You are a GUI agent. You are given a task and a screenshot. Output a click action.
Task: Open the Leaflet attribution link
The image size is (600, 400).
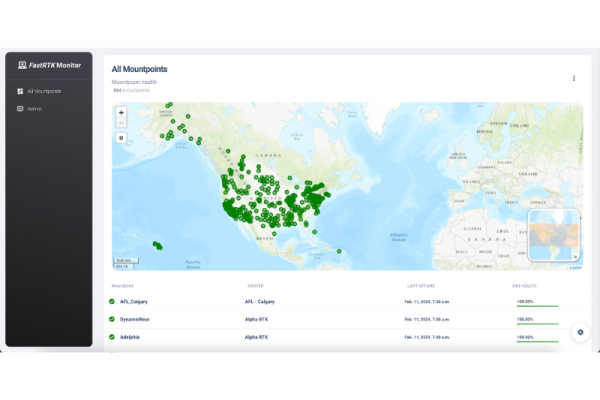[x=575, y=268]
